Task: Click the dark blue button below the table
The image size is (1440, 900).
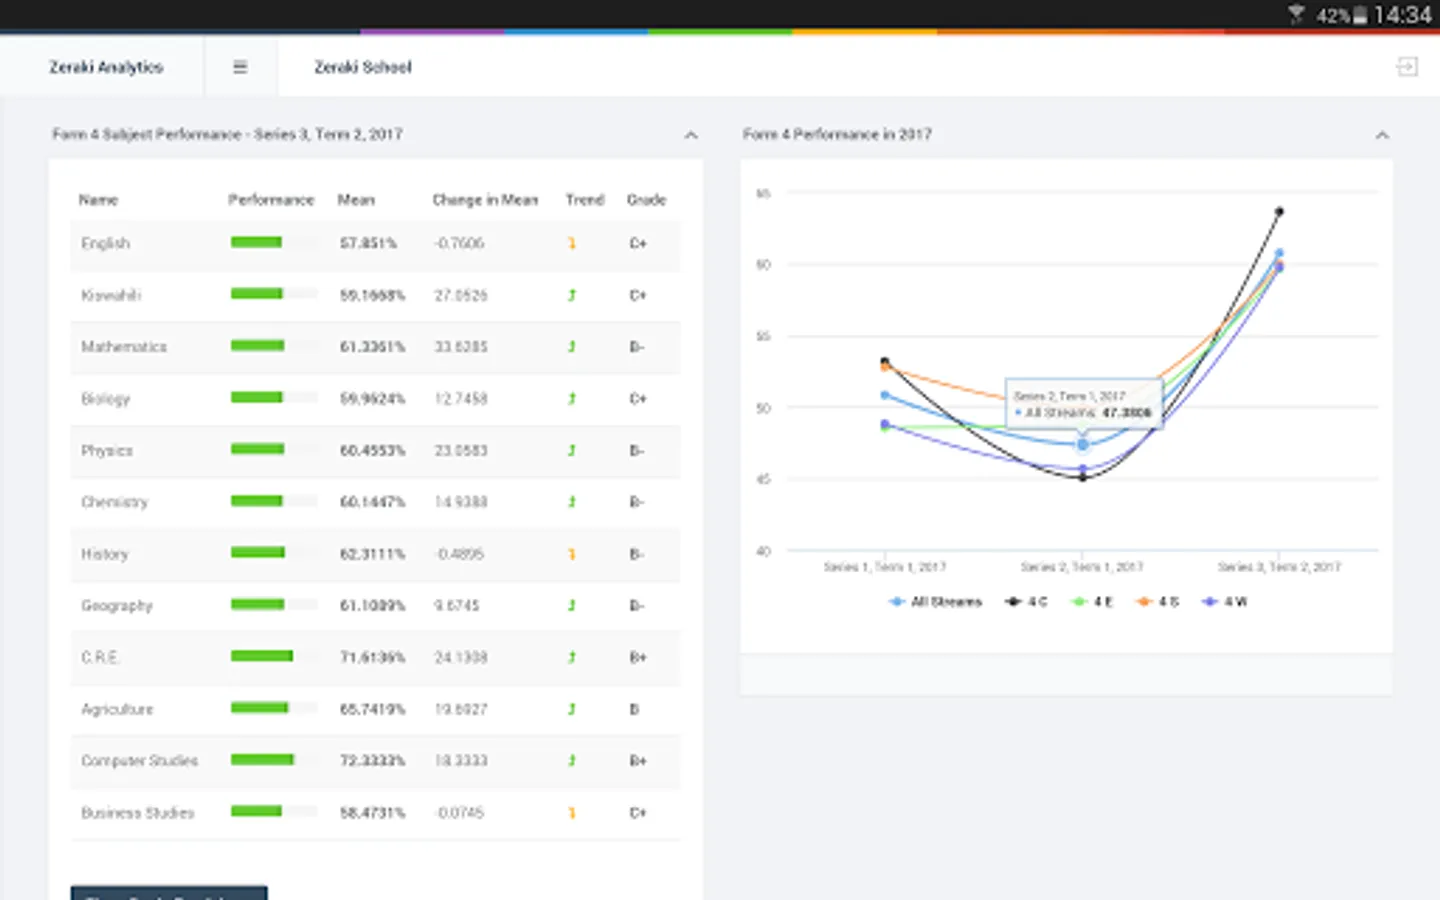Action: pos(169,892)
